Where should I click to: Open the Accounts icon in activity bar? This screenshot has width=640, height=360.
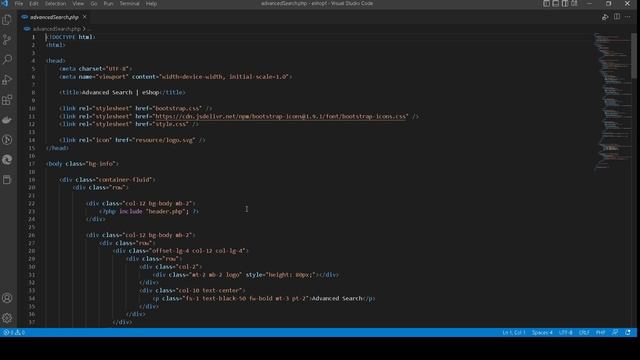7,298
